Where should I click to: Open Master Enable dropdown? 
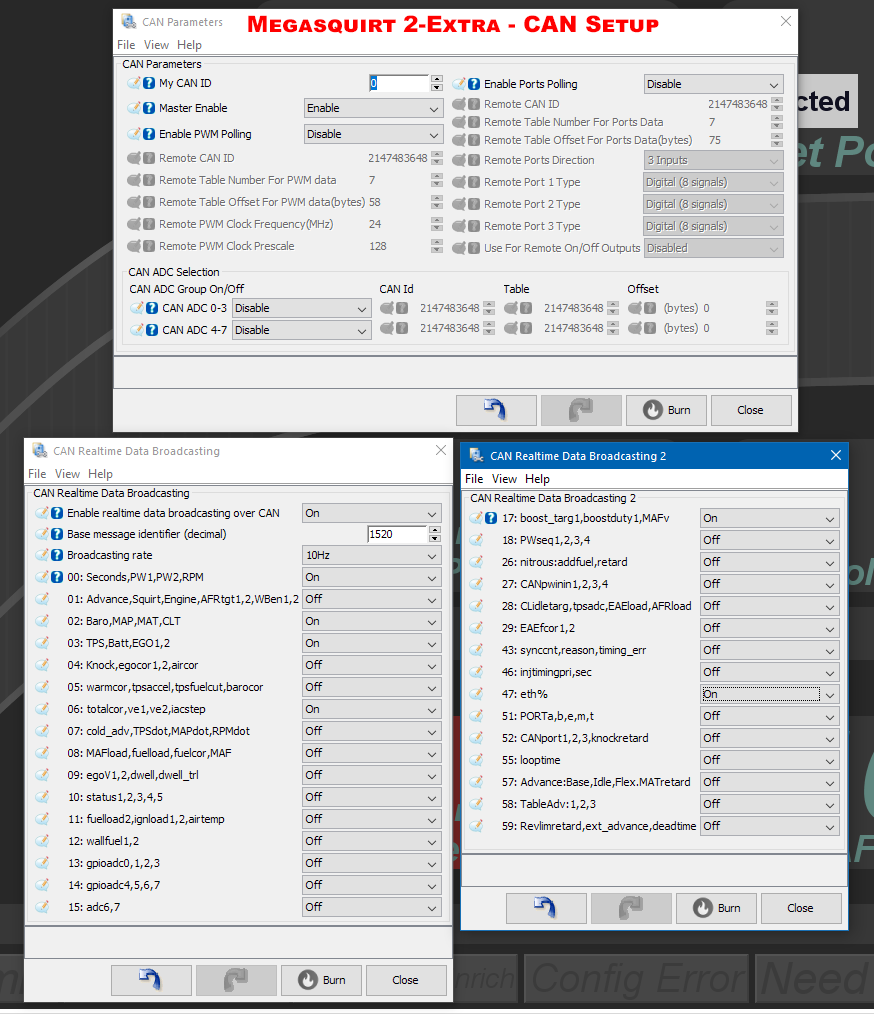[x=374, y=109]
